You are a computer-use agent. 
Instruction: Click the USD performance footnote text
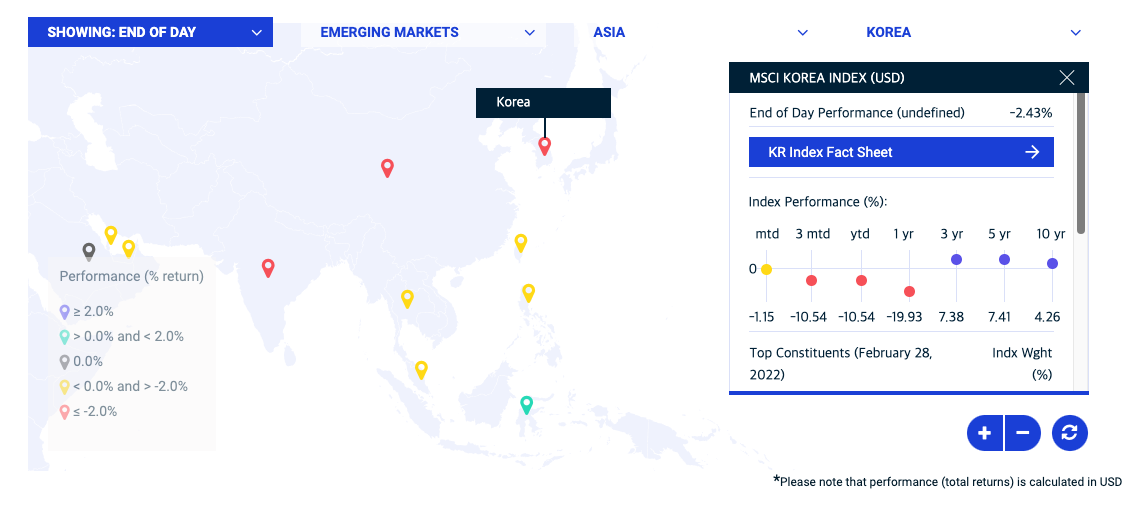[947, 481]
